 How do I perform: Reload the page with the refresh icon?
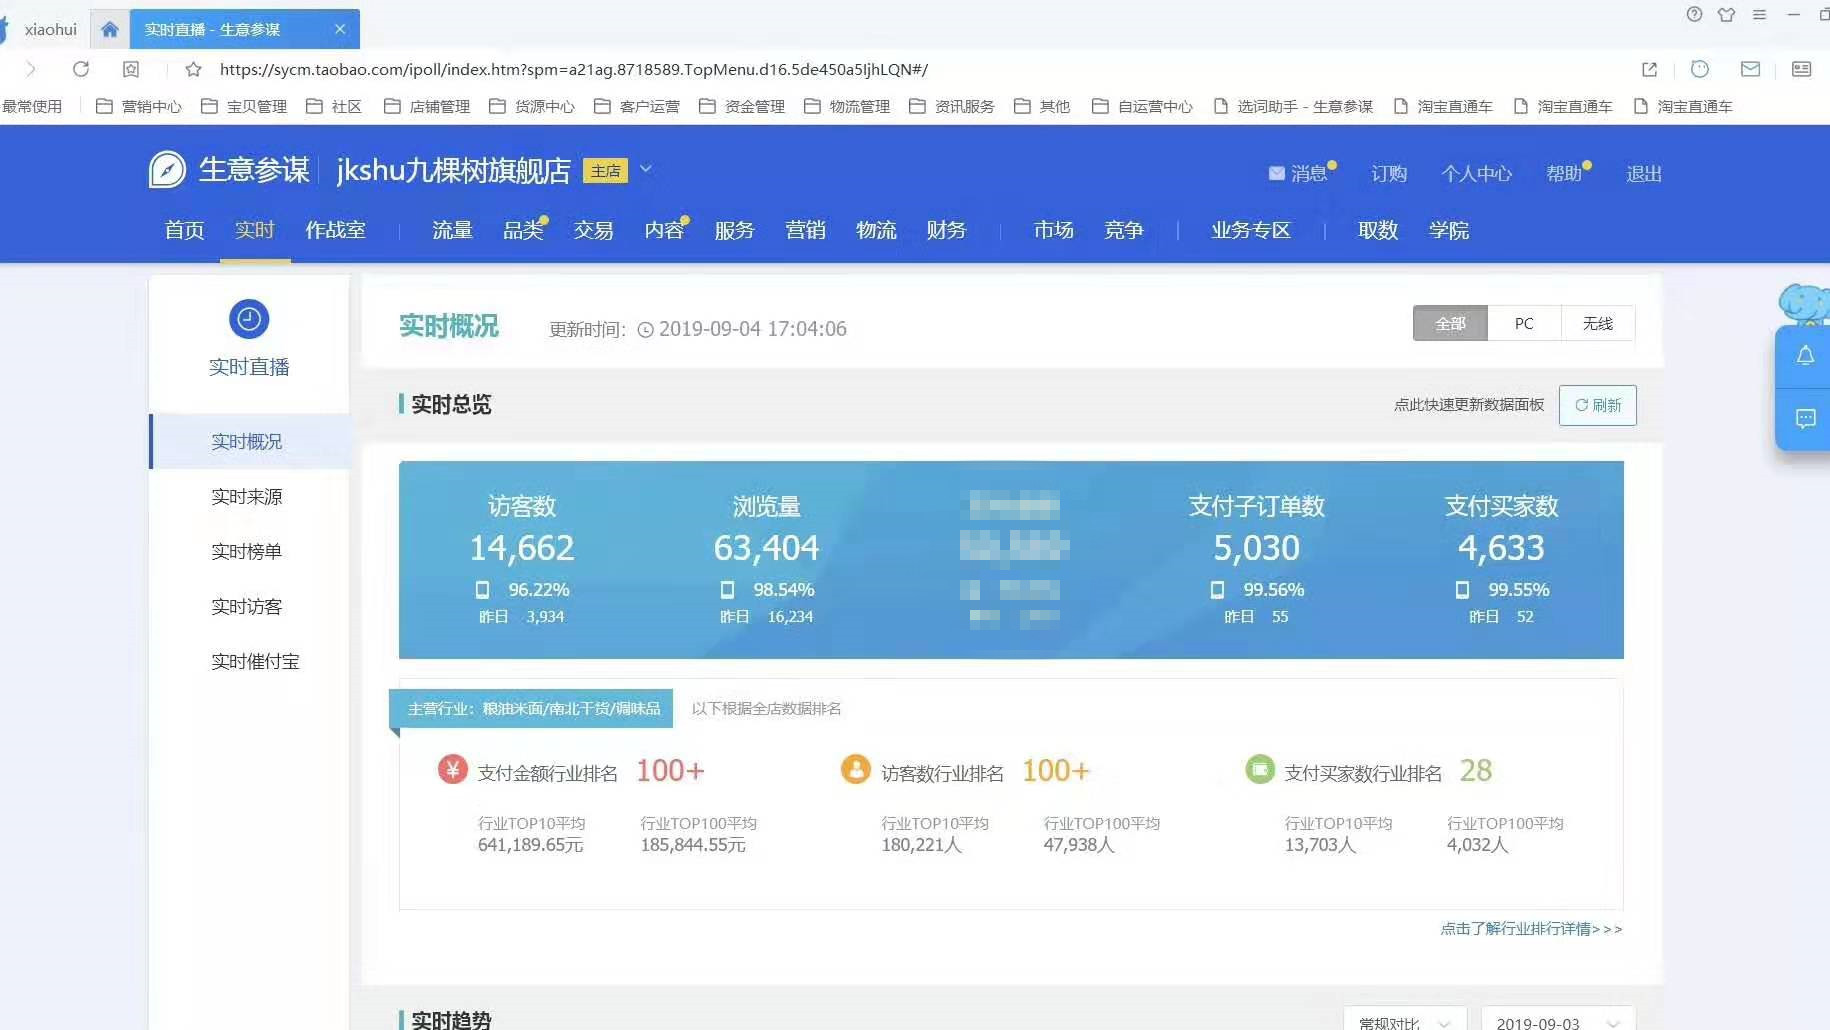[81, 69]
